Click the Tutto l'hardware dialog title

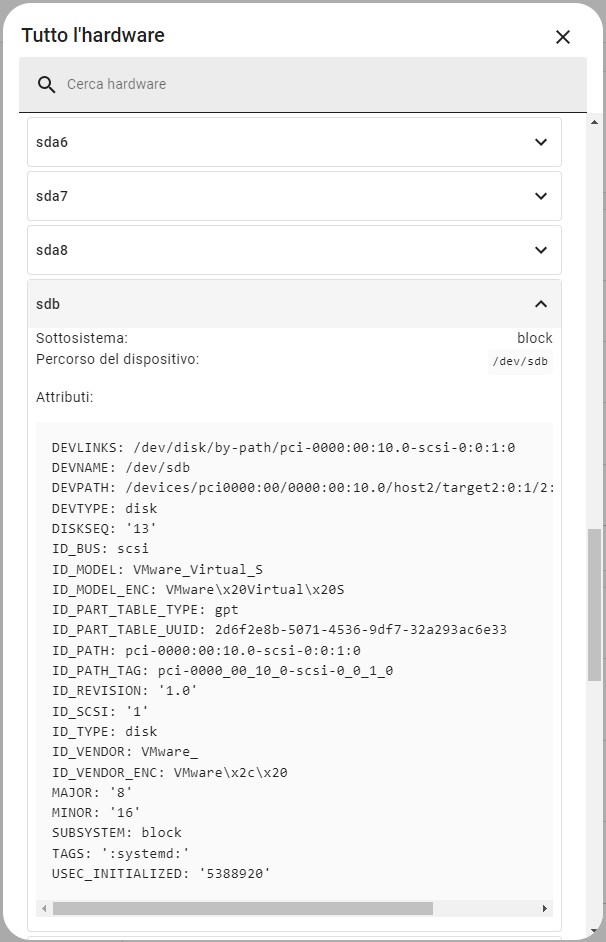coord(95,36)
